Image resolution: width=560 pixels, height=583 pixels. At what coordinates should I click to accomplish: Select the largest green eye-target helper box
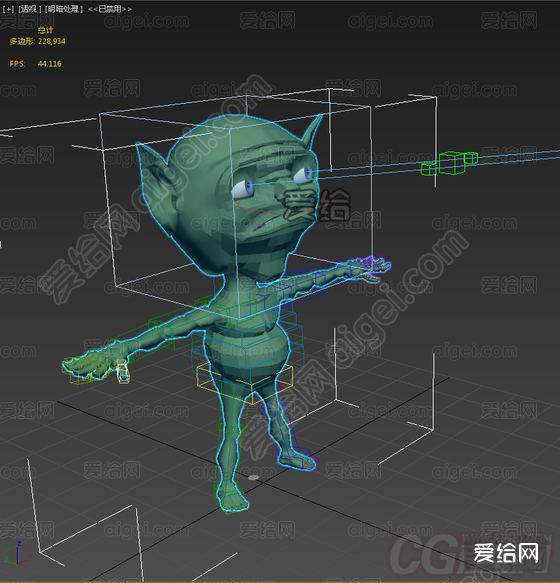pos(452,162)
